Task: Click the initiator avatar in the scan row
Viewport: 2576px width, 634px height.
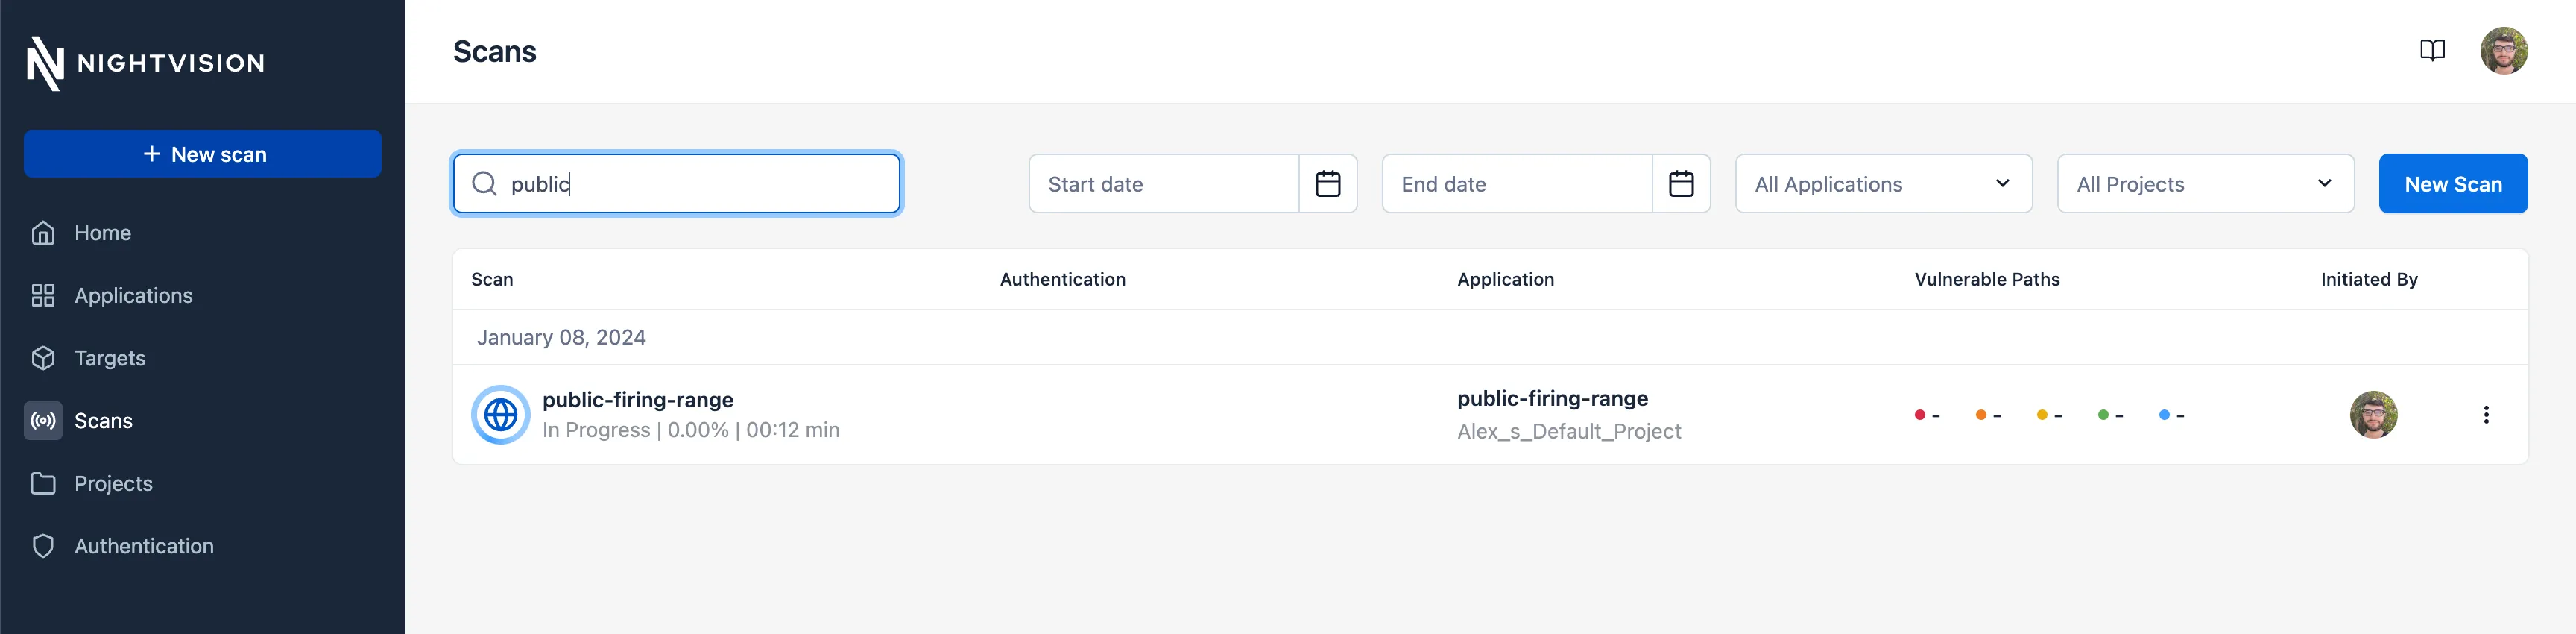Action: 2373,415
